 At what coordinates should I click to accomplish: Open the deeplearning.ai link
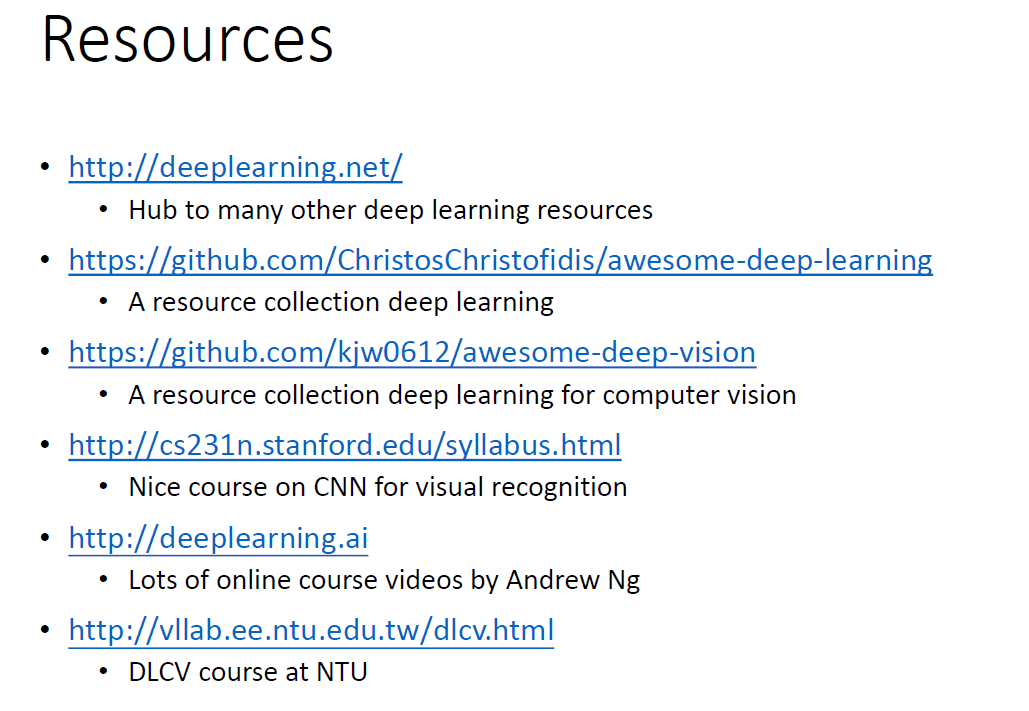click(x=218, y=538)
